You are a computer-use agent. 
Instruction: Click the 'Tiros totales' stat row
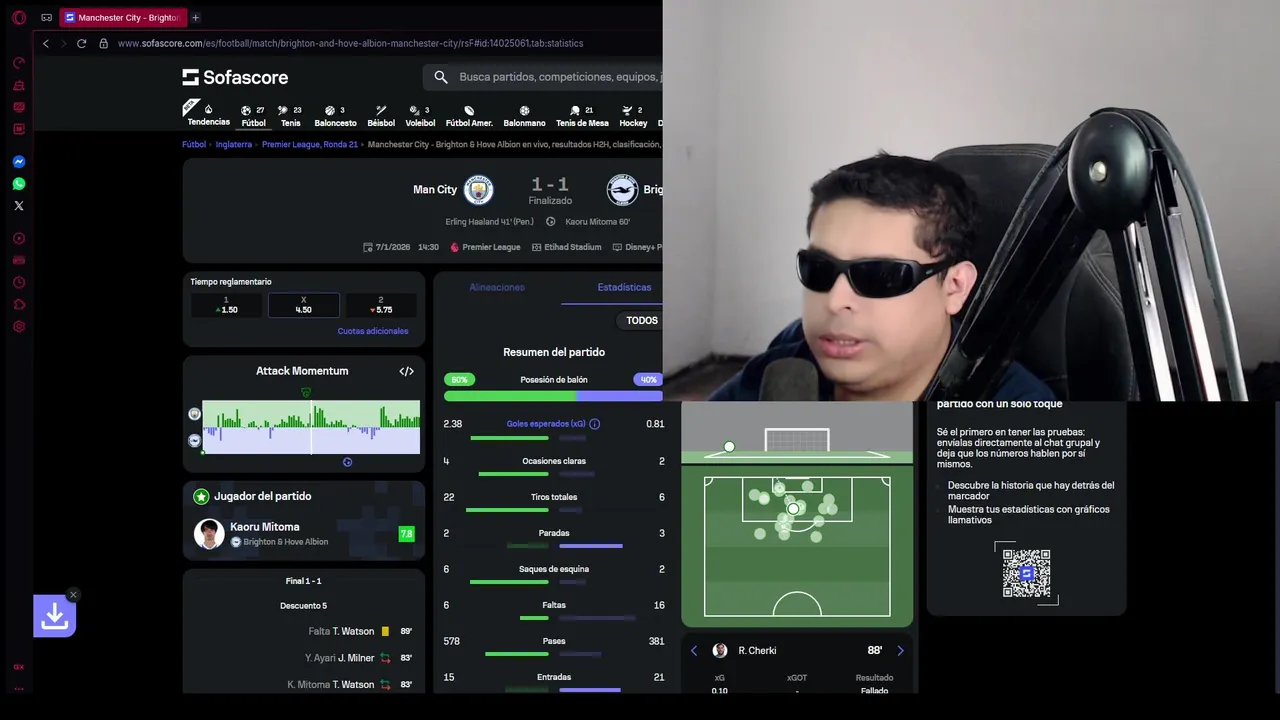tap(553, 502)
